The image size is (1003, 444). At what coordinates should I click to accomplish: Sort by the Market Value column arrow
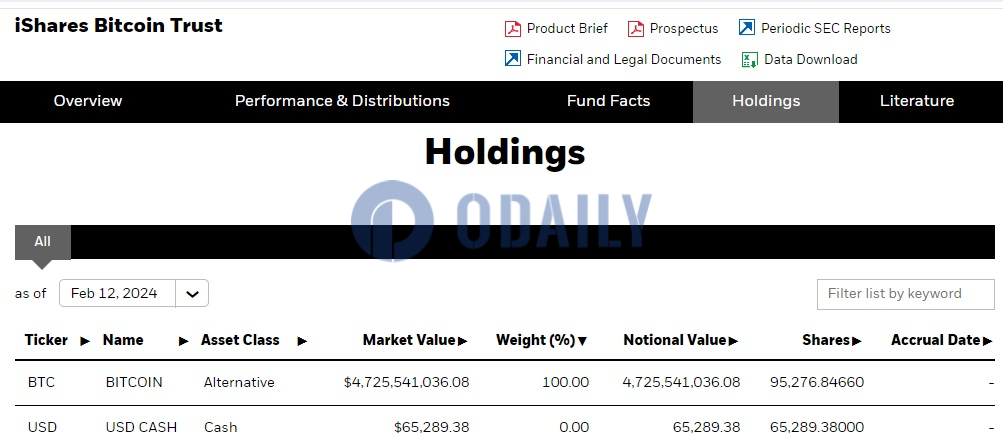tap(463, 341)
